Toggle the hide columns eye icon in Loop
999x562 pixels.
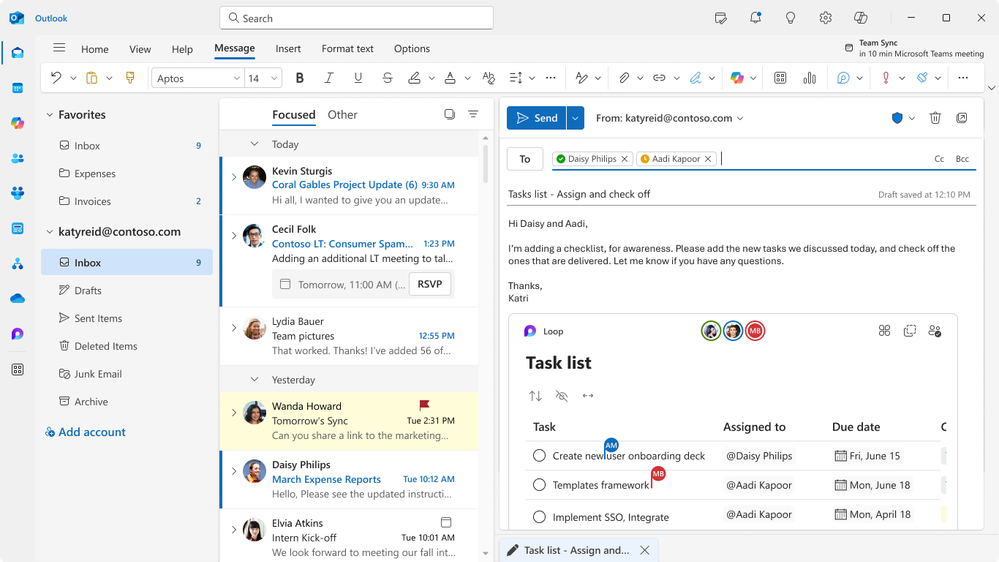[561, 396]
